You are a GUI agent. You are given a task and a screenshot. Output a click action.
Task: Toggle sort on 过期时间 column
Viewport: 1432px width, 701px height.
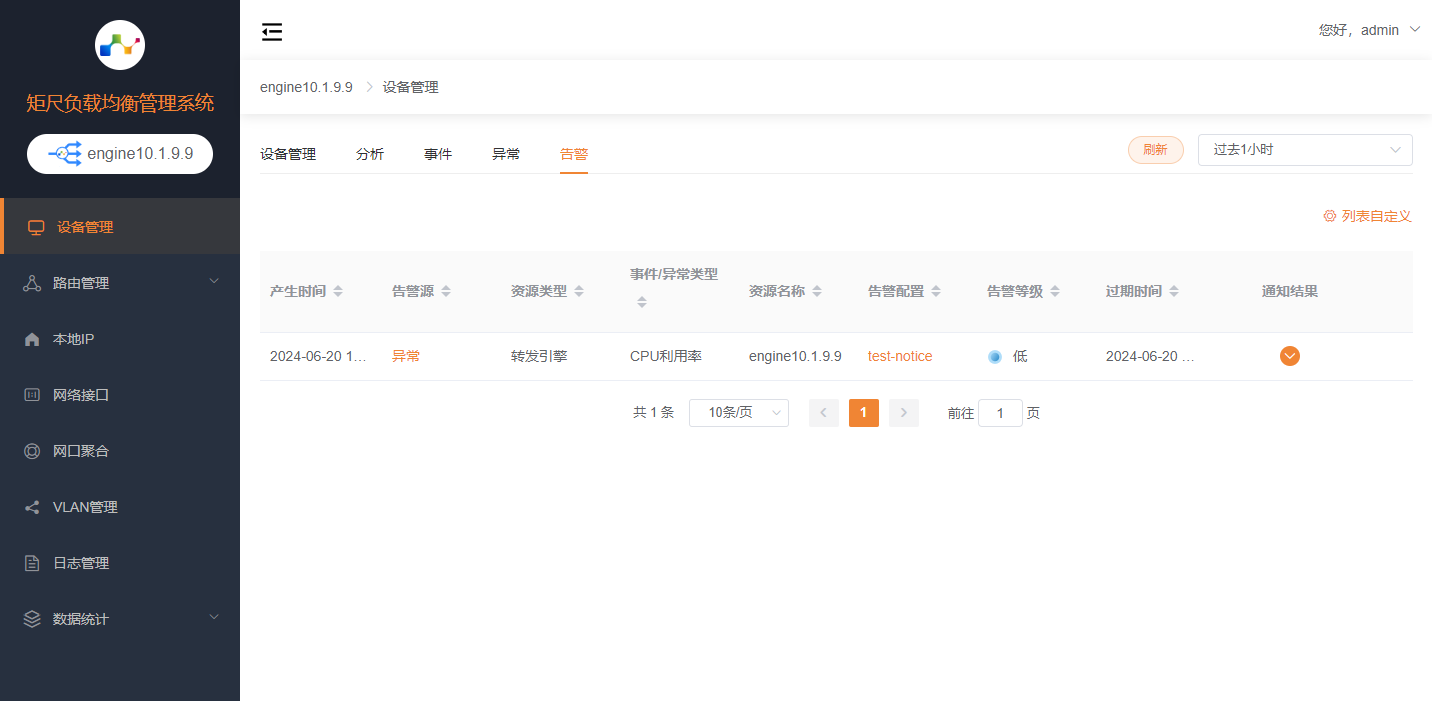coord(1173,291)
